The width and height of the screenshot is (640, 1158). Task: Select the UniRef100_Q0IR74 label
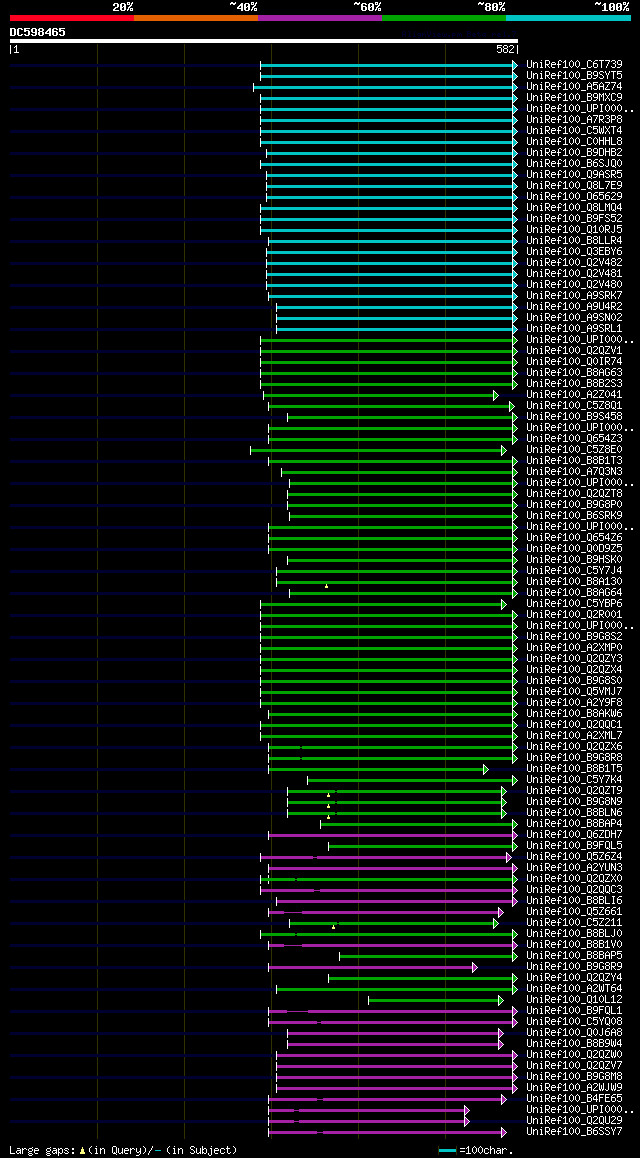click(574, 362)
